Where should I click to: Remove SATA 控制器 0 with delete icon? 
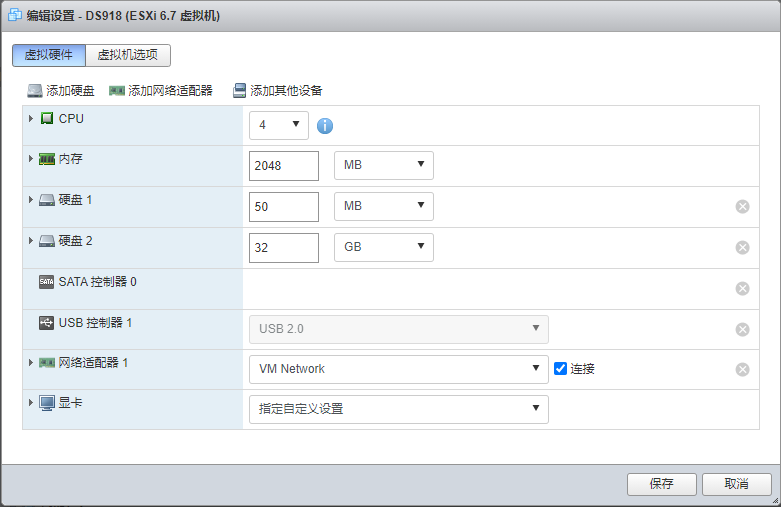pyautogui.click(x=742, y=288)
